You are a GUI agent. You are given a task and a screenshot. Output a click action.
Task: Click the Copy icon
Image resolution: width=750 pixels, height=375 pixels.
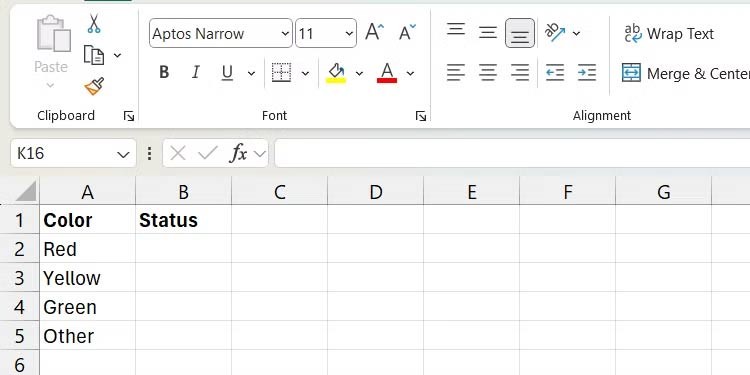click(x=94, y=55)
